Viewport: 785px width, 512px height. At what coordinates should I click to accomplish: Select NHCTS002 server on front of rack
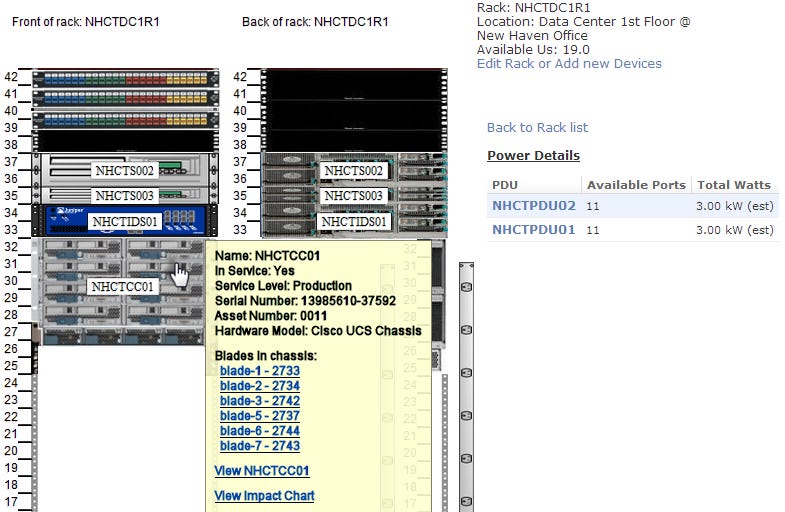(125, 171)
